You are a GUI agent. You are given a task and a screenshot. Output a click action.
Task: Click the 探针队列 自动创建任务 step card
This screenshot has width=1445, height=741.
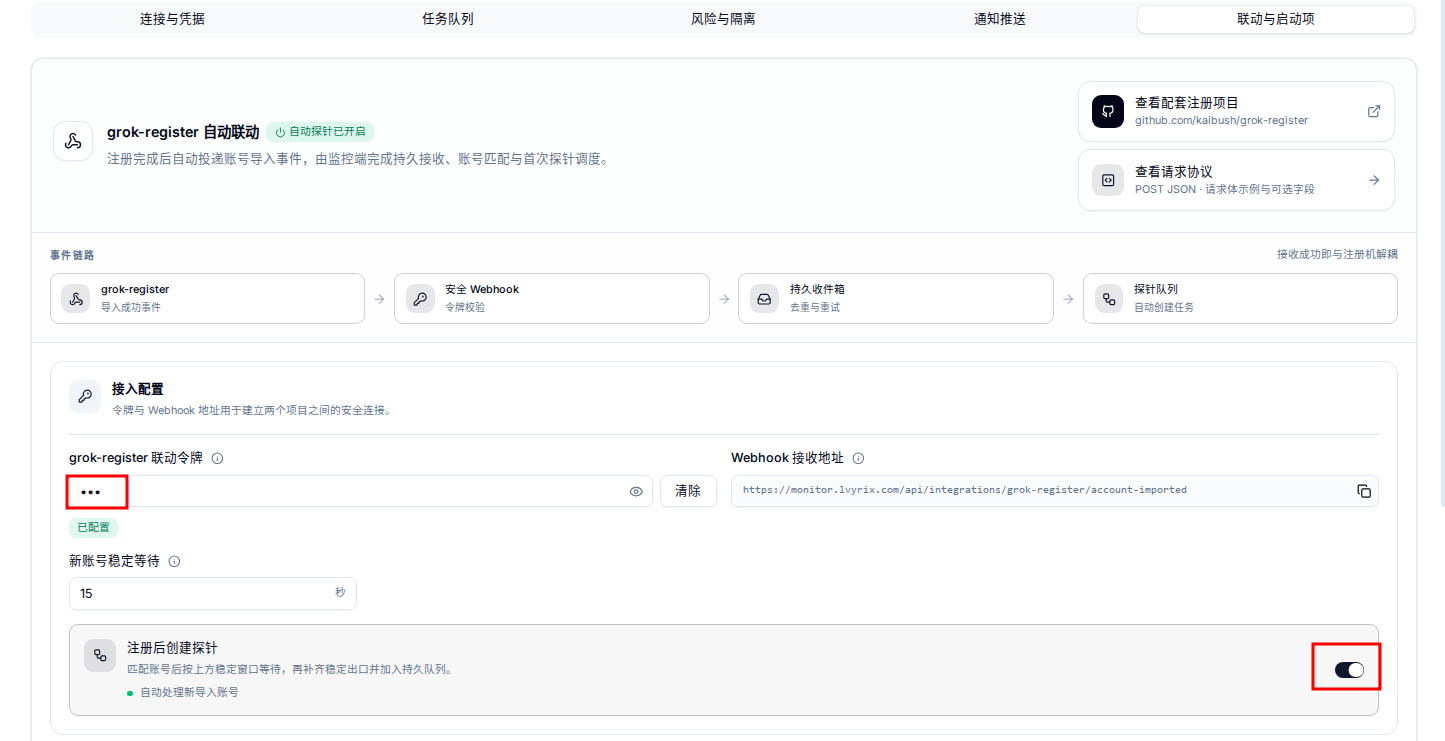click(1240, 298)
